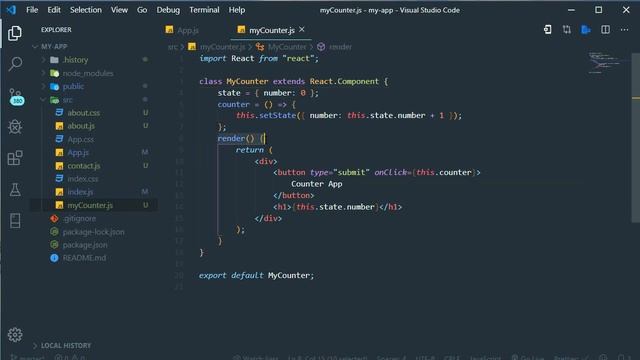
Task: Open the Terminal menu
Action: point(204,10)
